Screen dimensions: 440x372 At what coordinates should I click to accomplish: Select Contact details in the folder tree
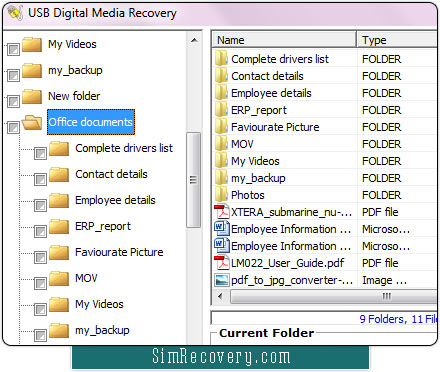point(111,174)
